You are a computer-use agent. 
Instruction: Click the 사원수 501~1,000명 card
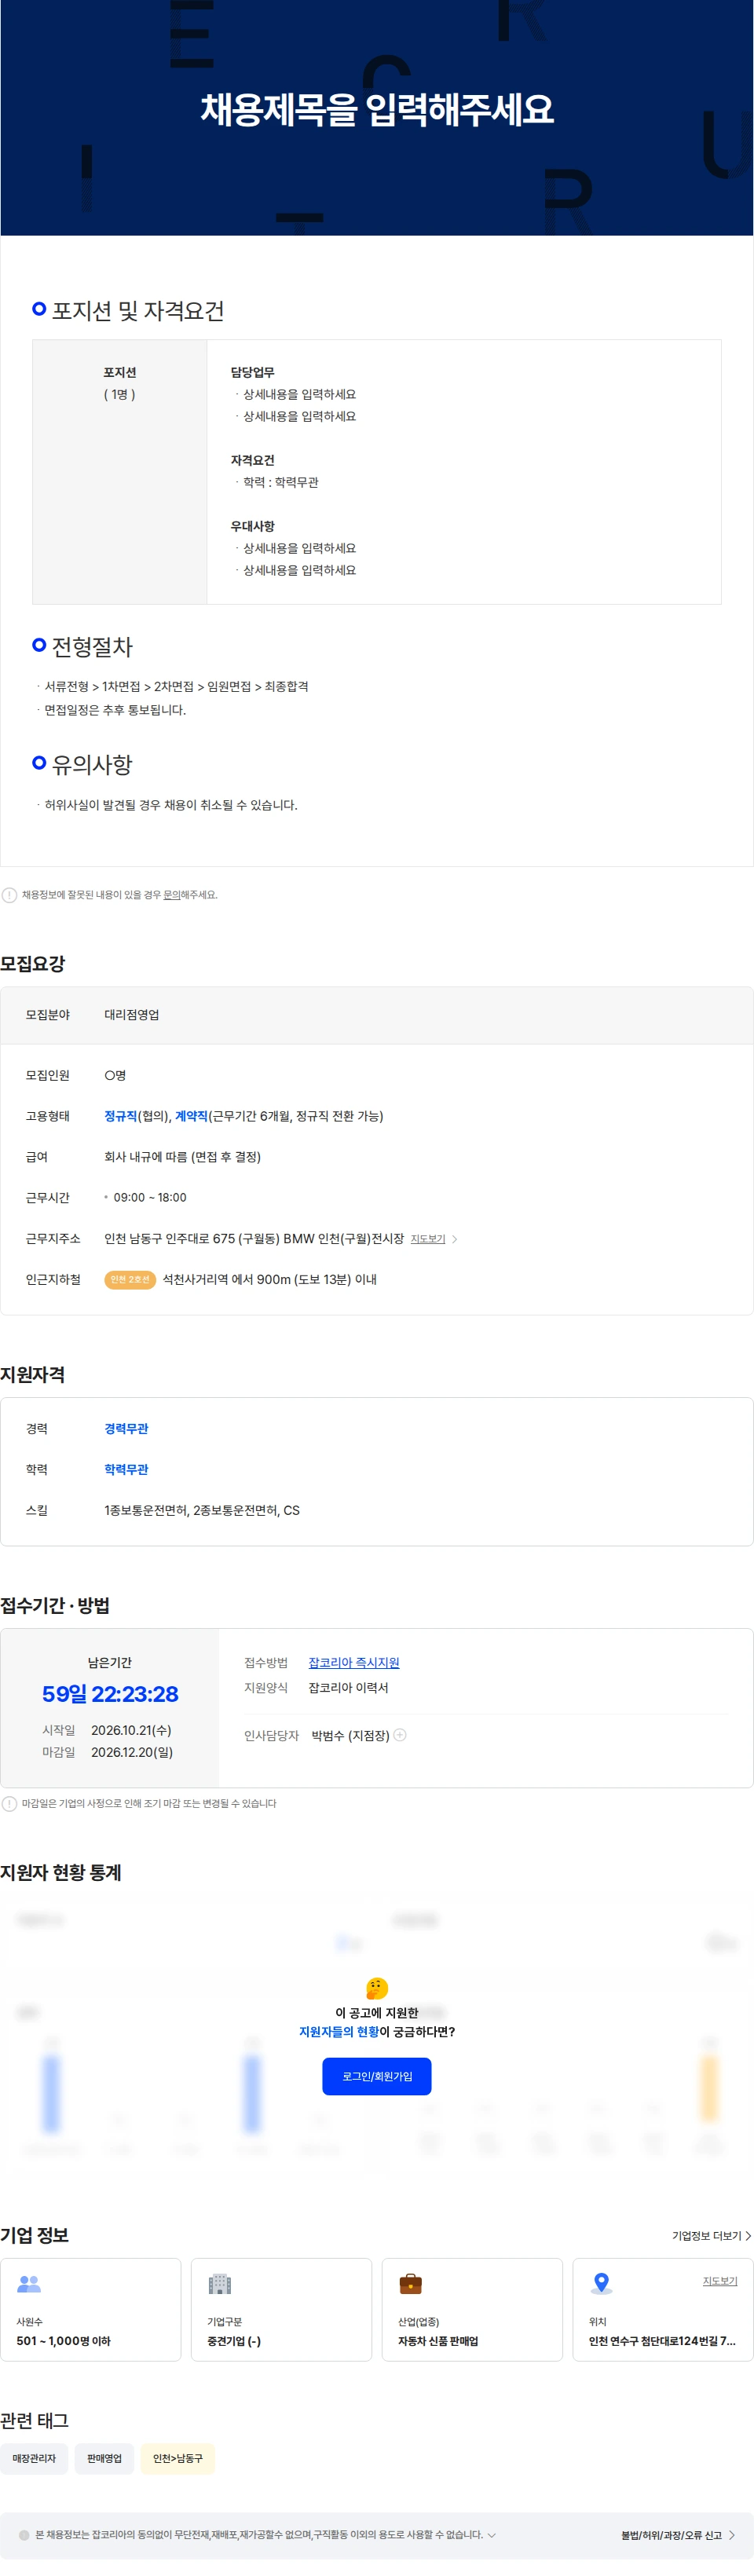tap(90, 2309)
